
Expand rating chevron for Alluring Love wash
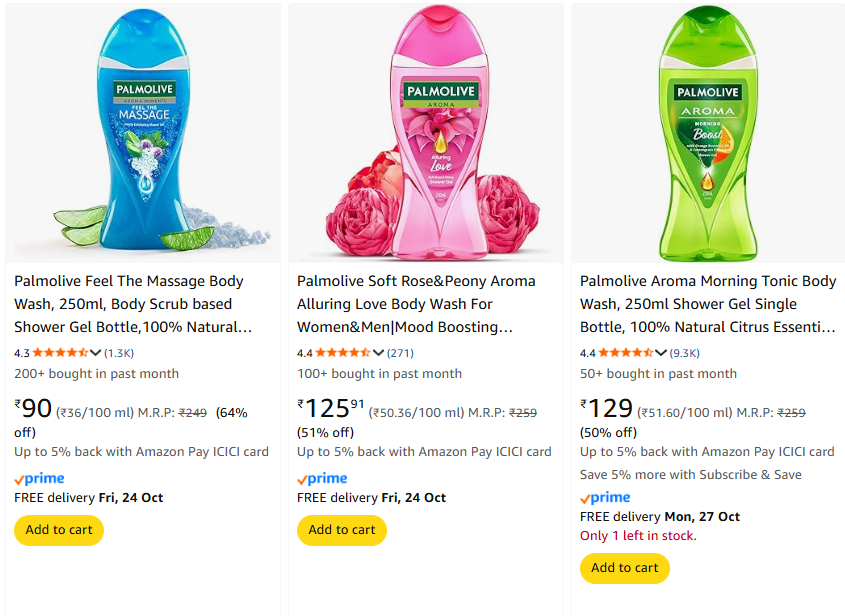point(379,353)
